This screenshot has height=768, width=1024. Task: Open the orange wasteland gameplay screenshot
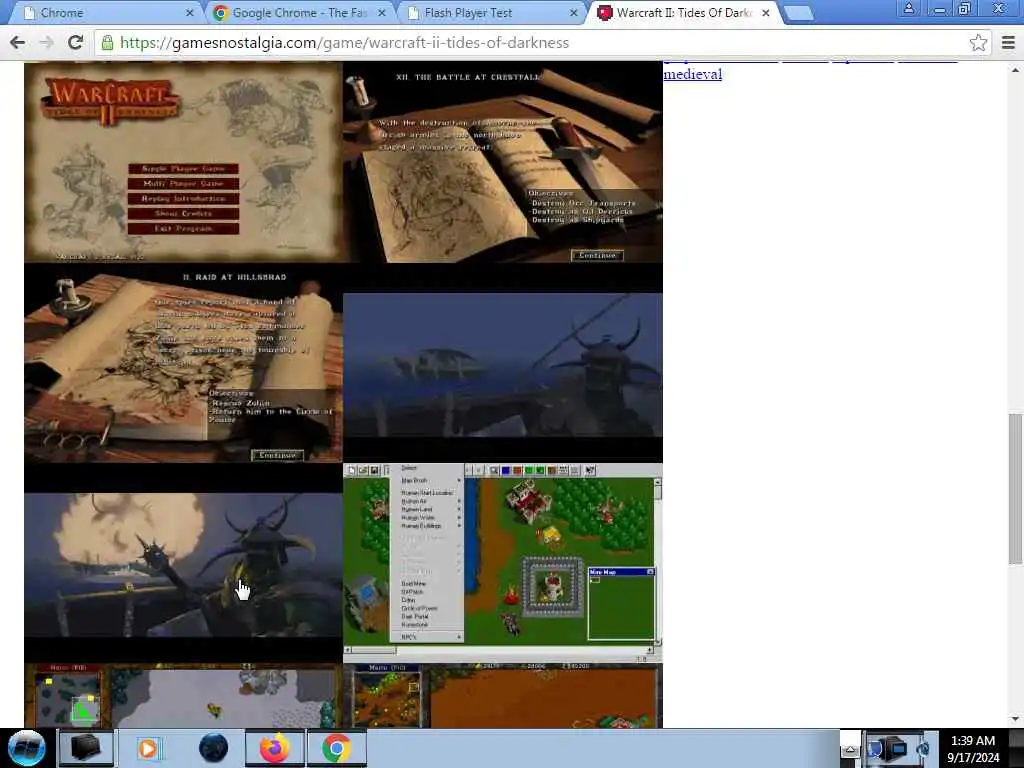[x=503, y=696]
